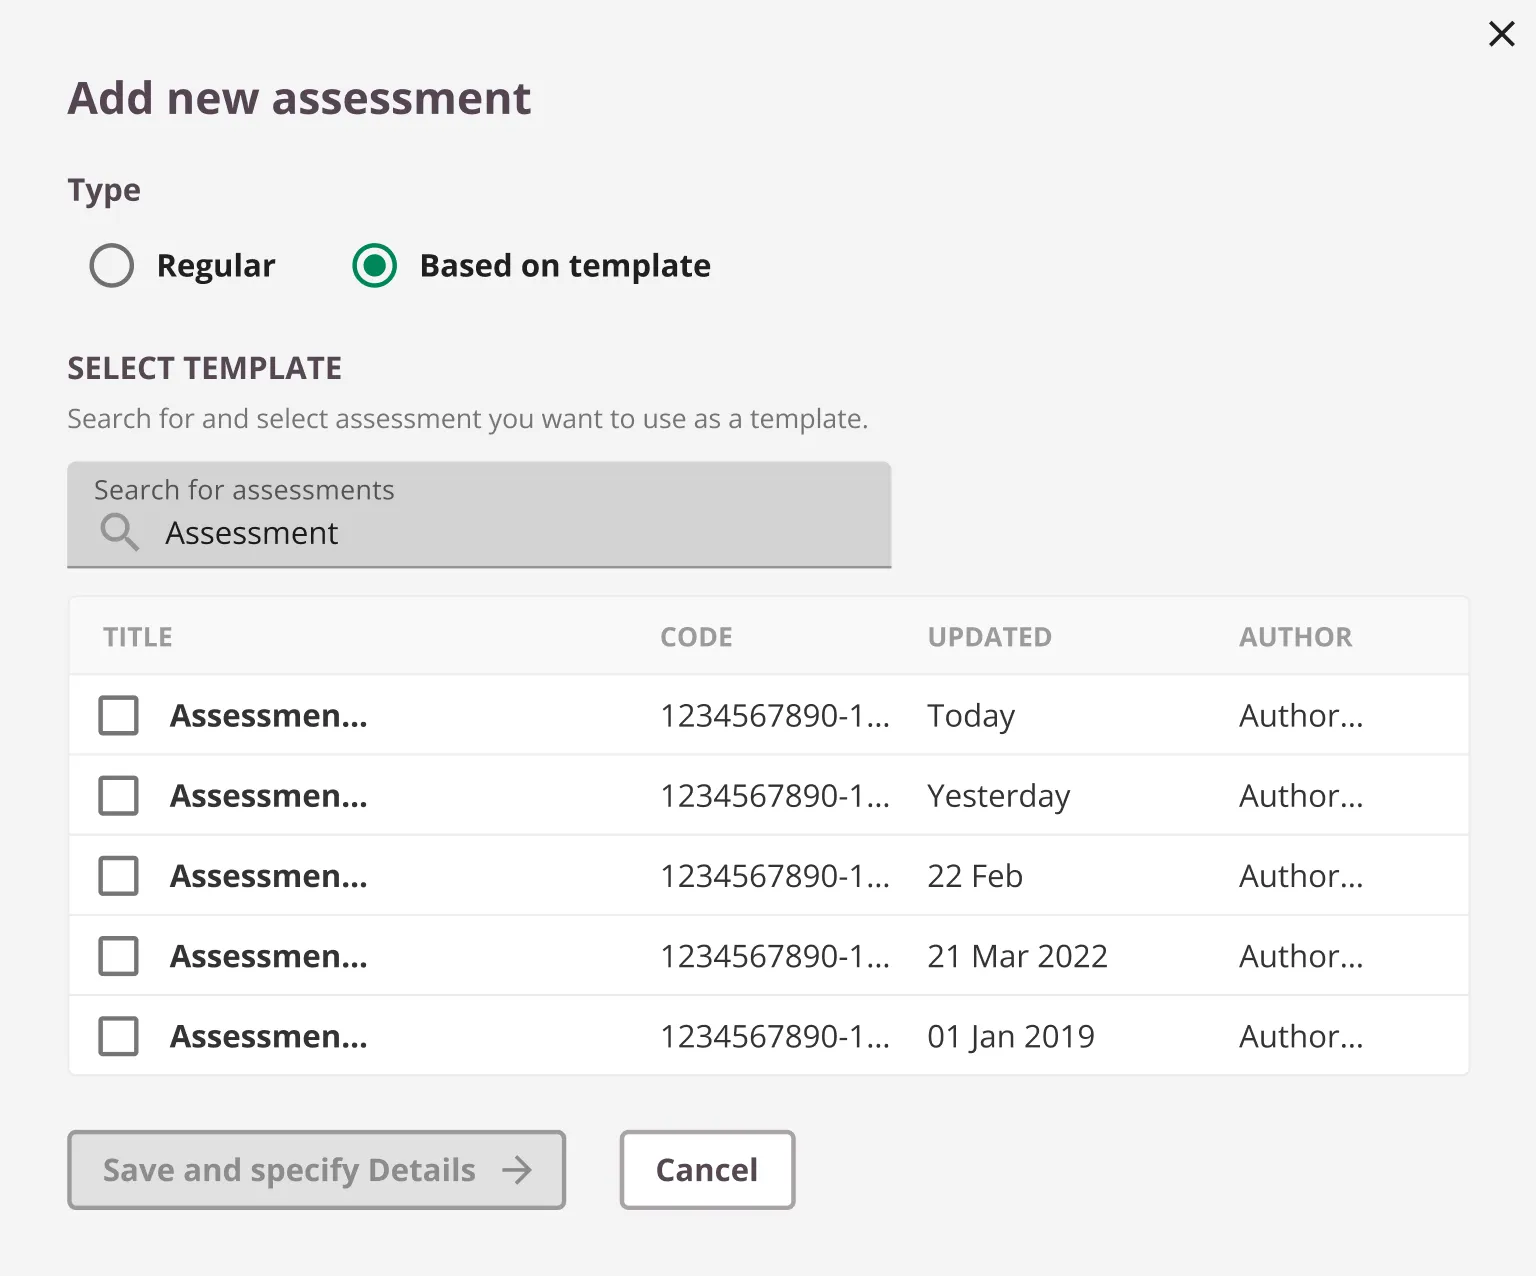
Task: Click arrow icon on Save and specify Details
Action: click(x=517, y=1170)
